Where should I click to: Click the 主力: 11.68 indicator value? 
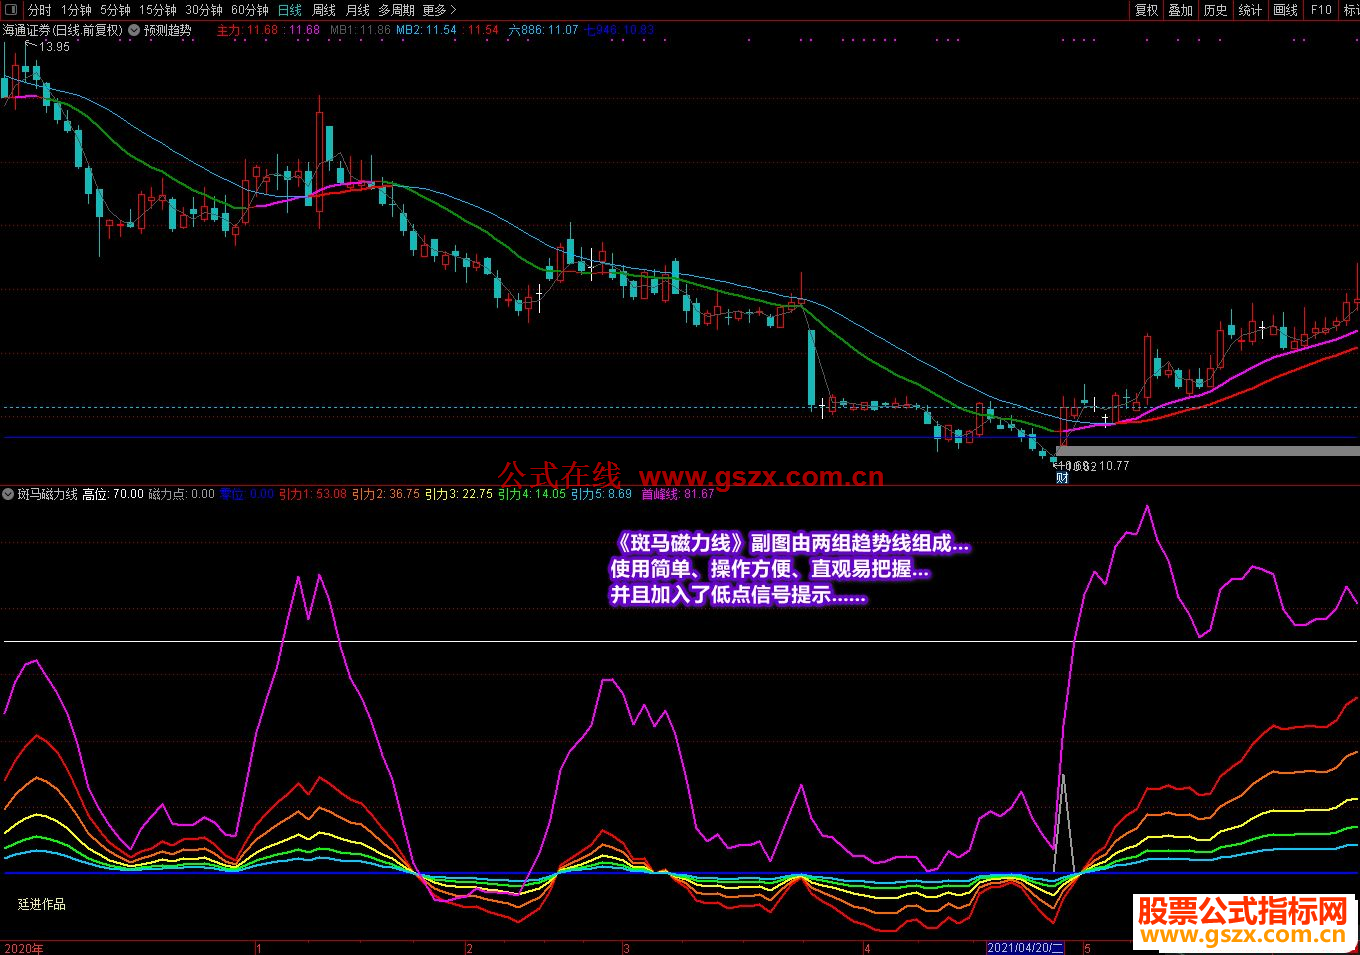pos(248,30)
